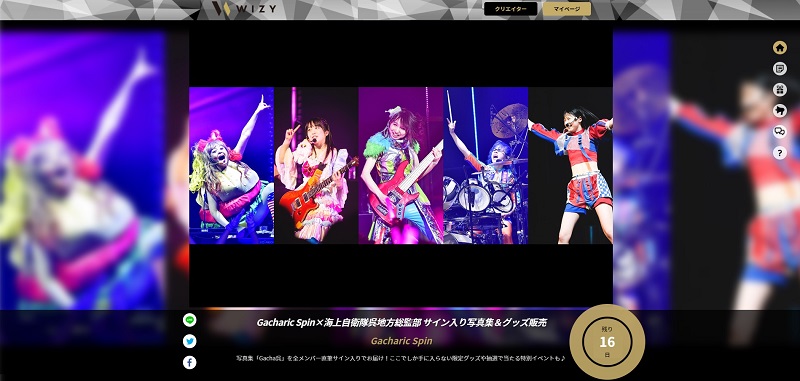Open the megaphone announcements icon in side navigation
This screenshot has height=381, width=800.
pyautogui.click(x=780, y=111)
